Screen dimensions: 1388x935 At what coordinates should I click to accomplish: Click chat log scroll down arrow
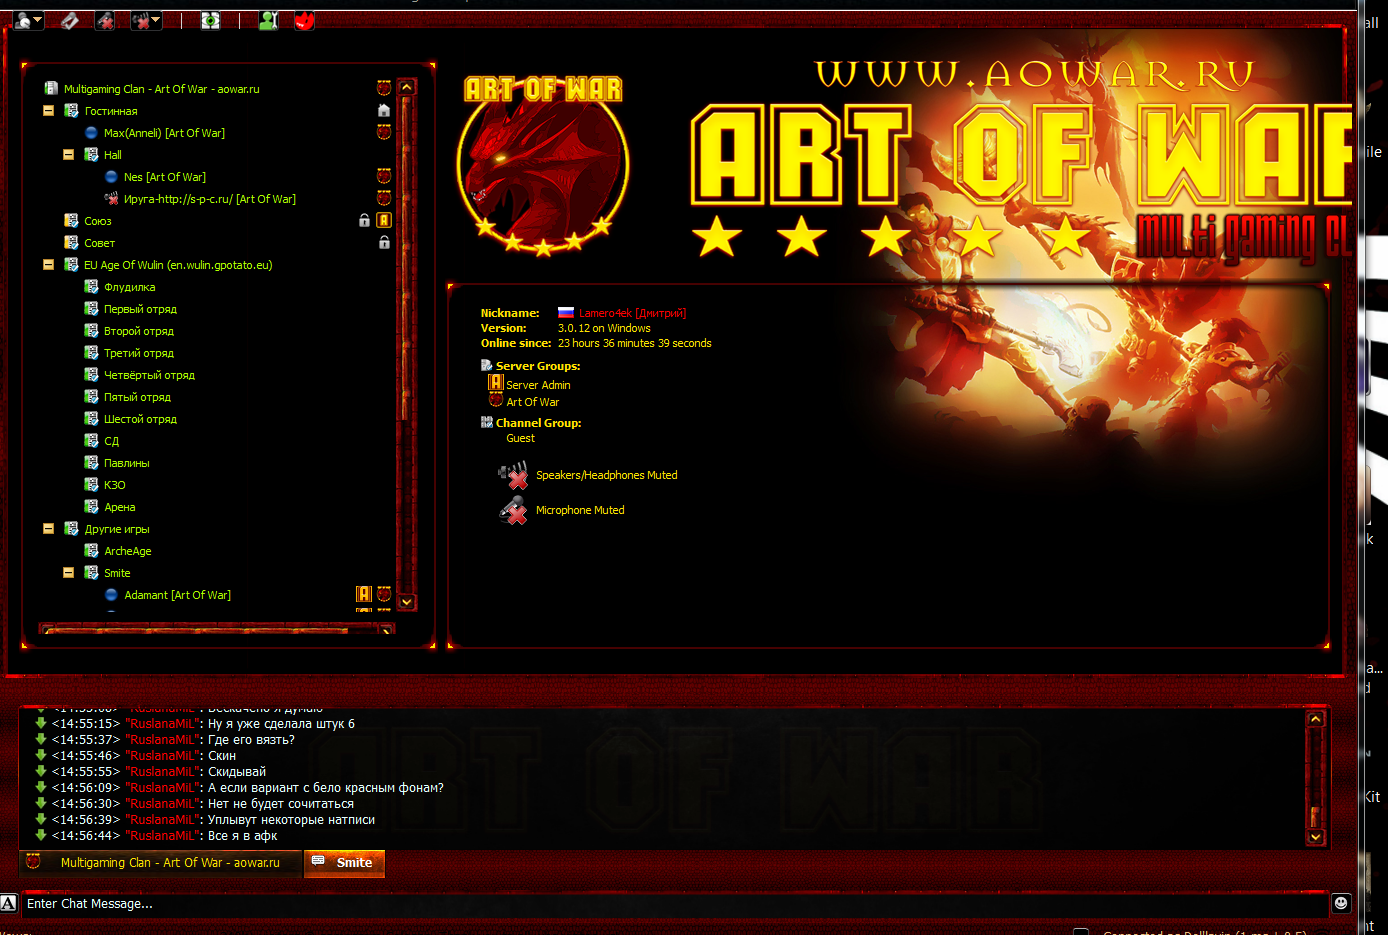[x=1316, y=837]
